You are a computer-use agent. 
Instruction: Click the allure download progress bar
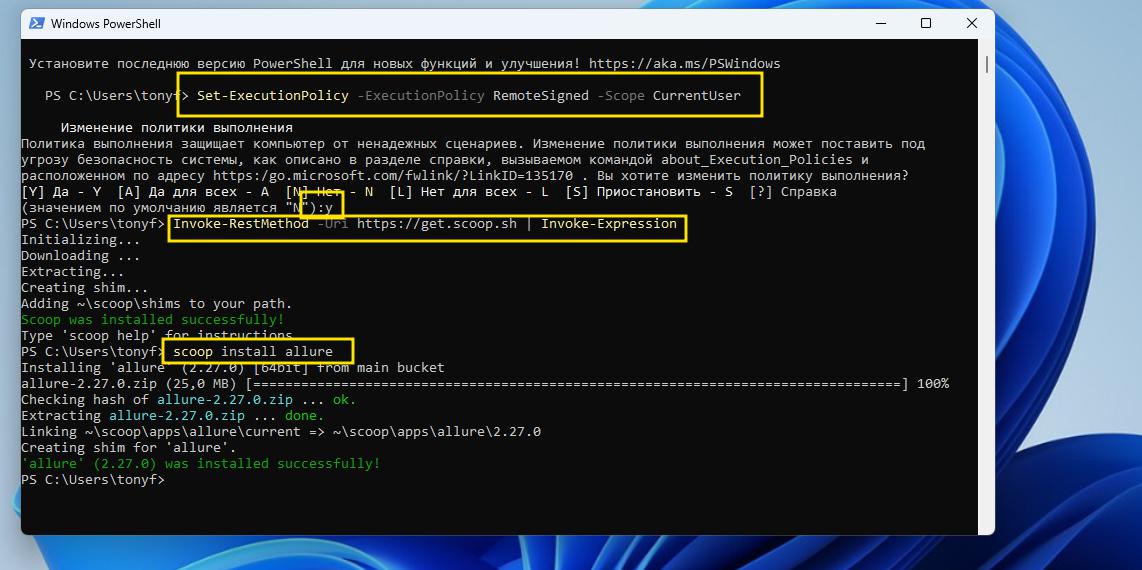(578, 384)
